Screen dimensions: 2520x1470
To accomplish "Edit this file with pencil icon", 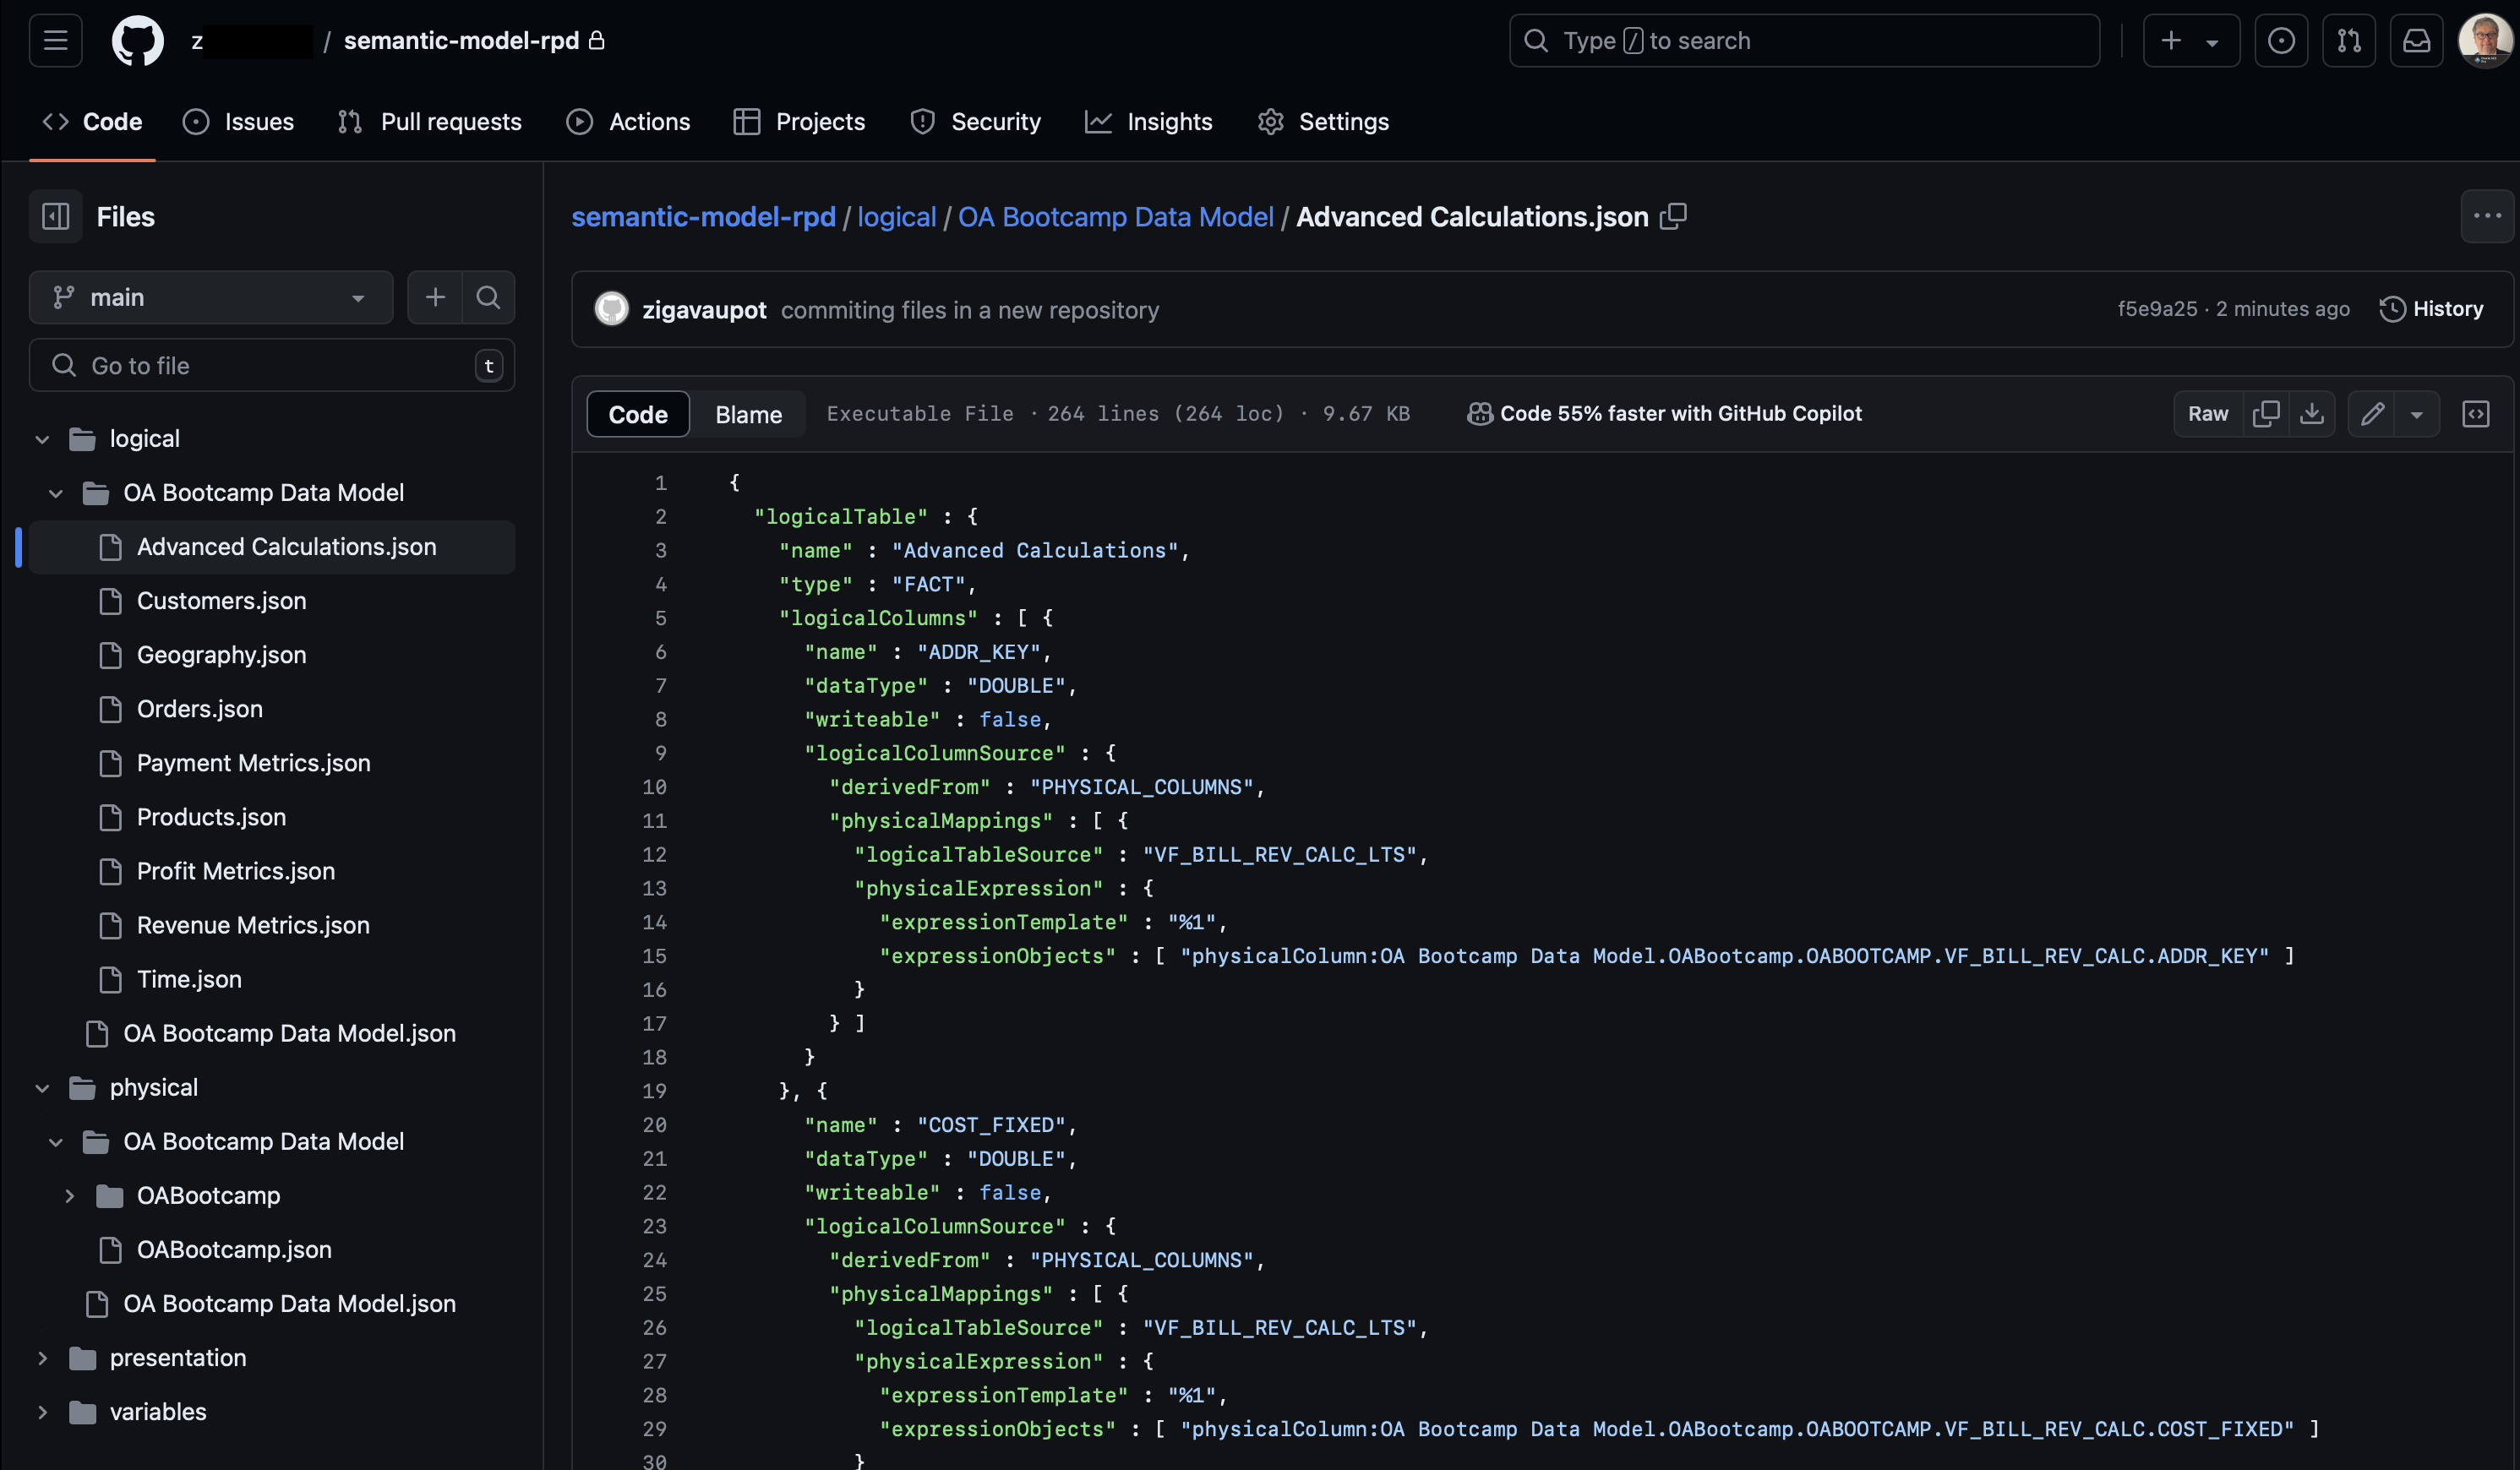I will coord(2372,414).
